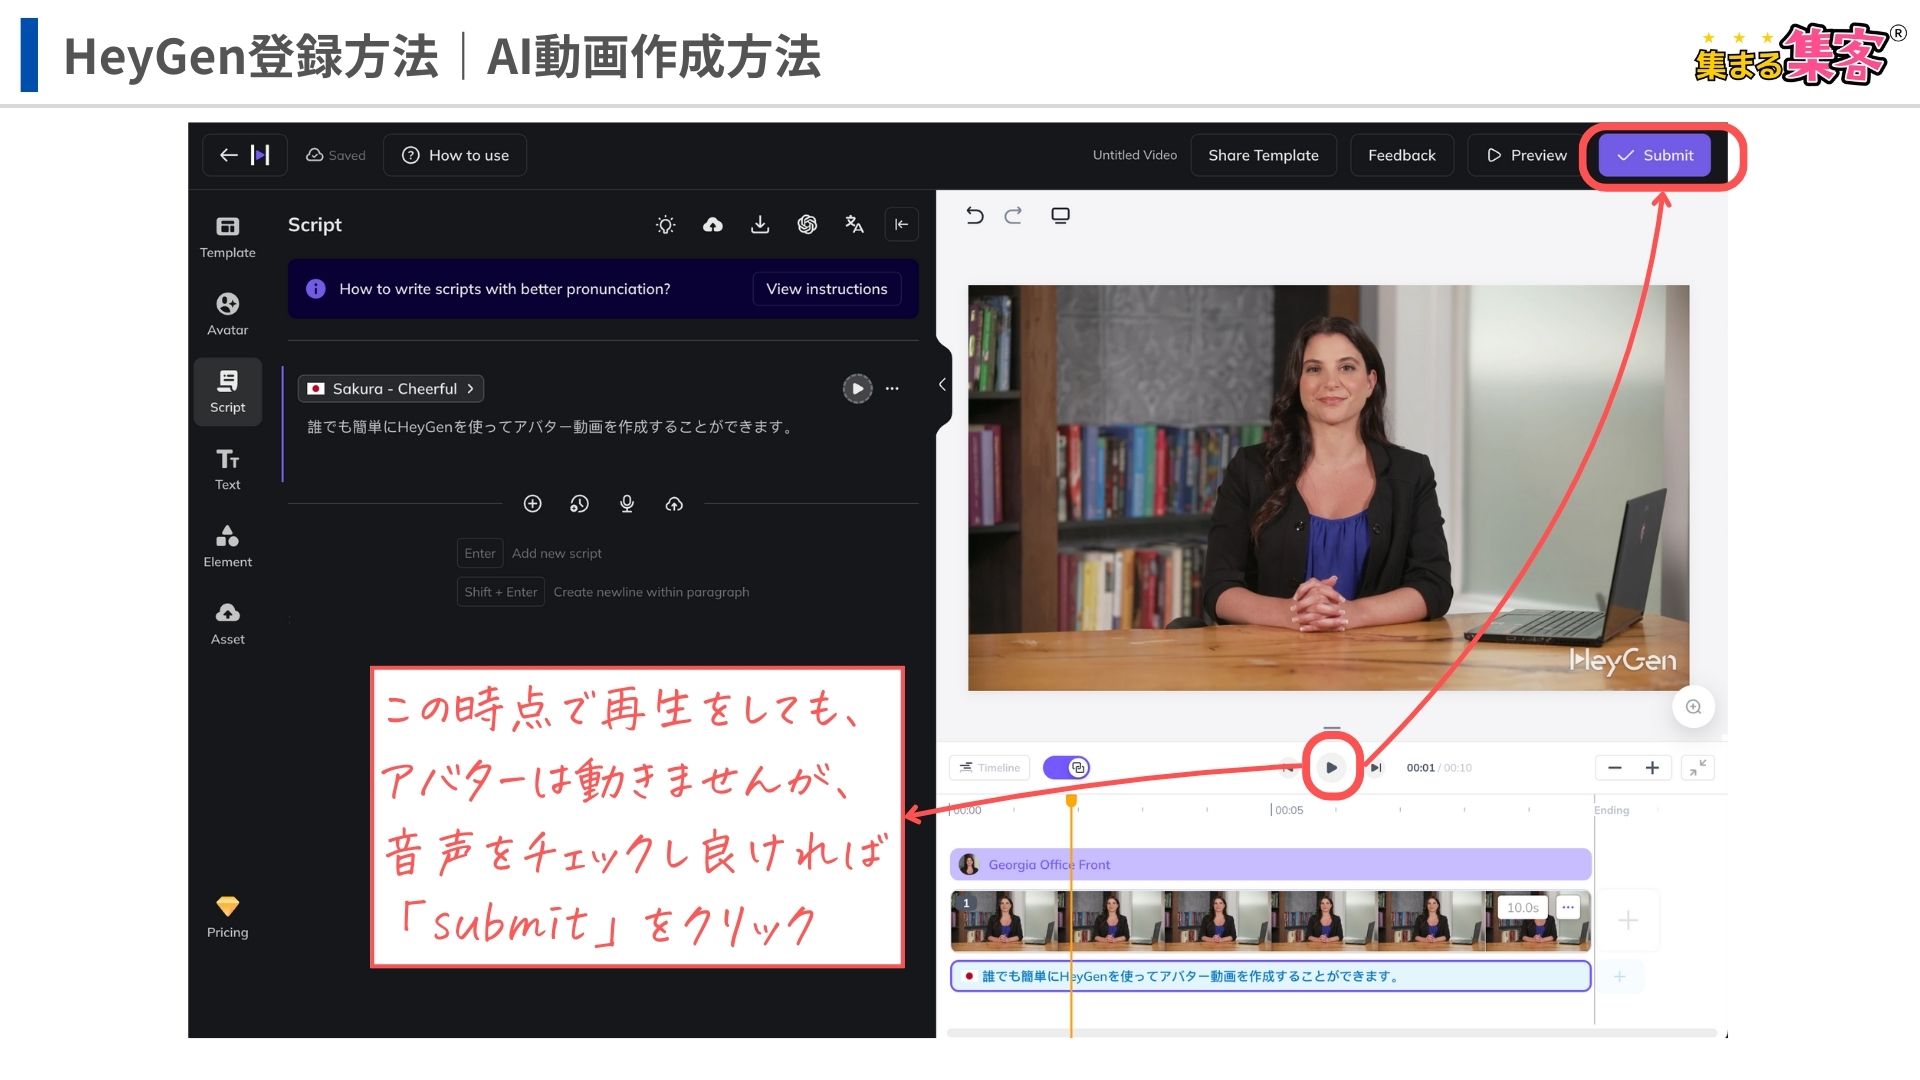Viewport: 1920px width, 1080px height.
Task: Play the script audio preview
Action: tap(858, 389)
